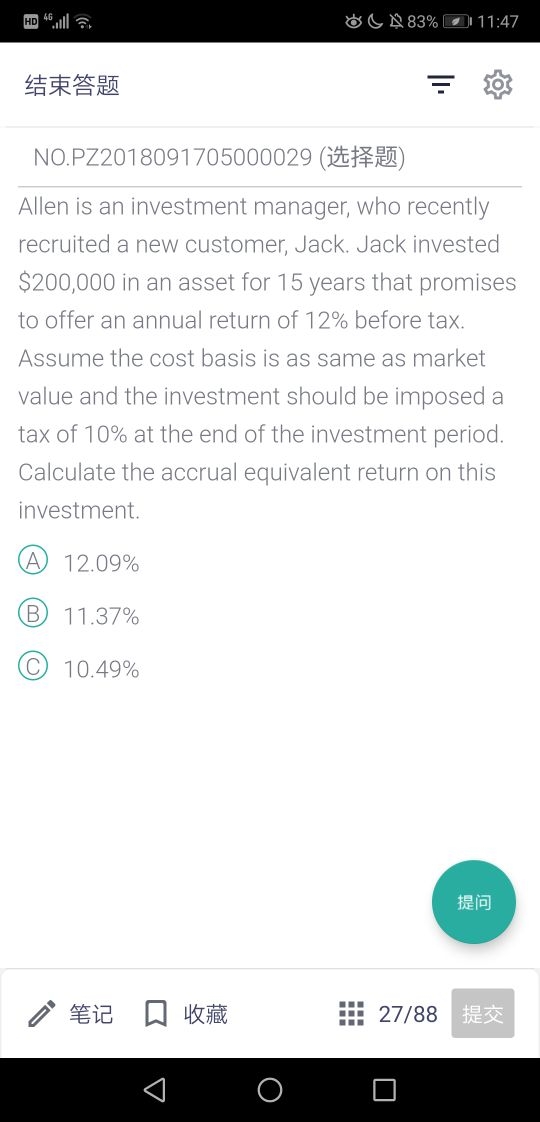
Task: Open the 27/88 question counter
Action: click(408, 1014)
